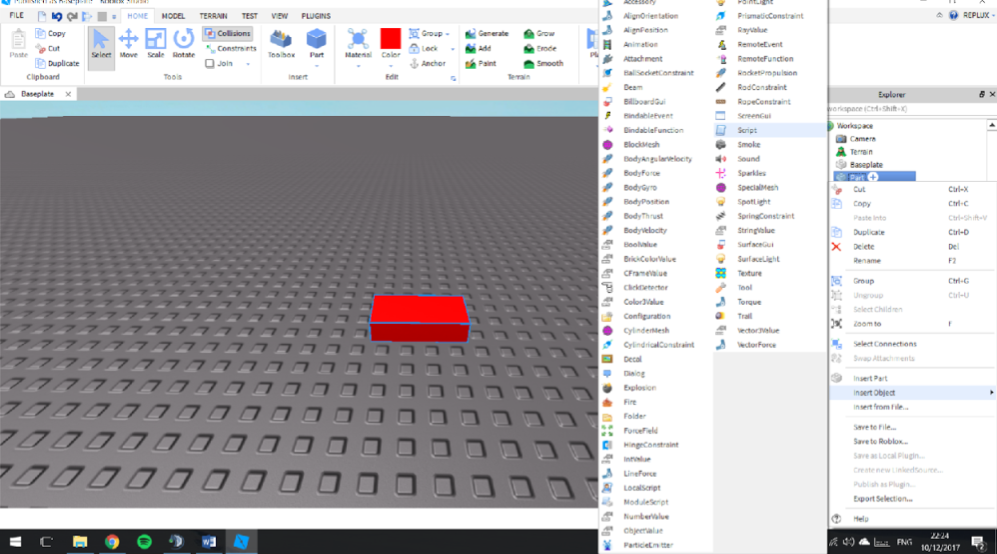Screen dimensions: 997x554
Task: Click Duplicate in the context menu
Action: [869, 232]
